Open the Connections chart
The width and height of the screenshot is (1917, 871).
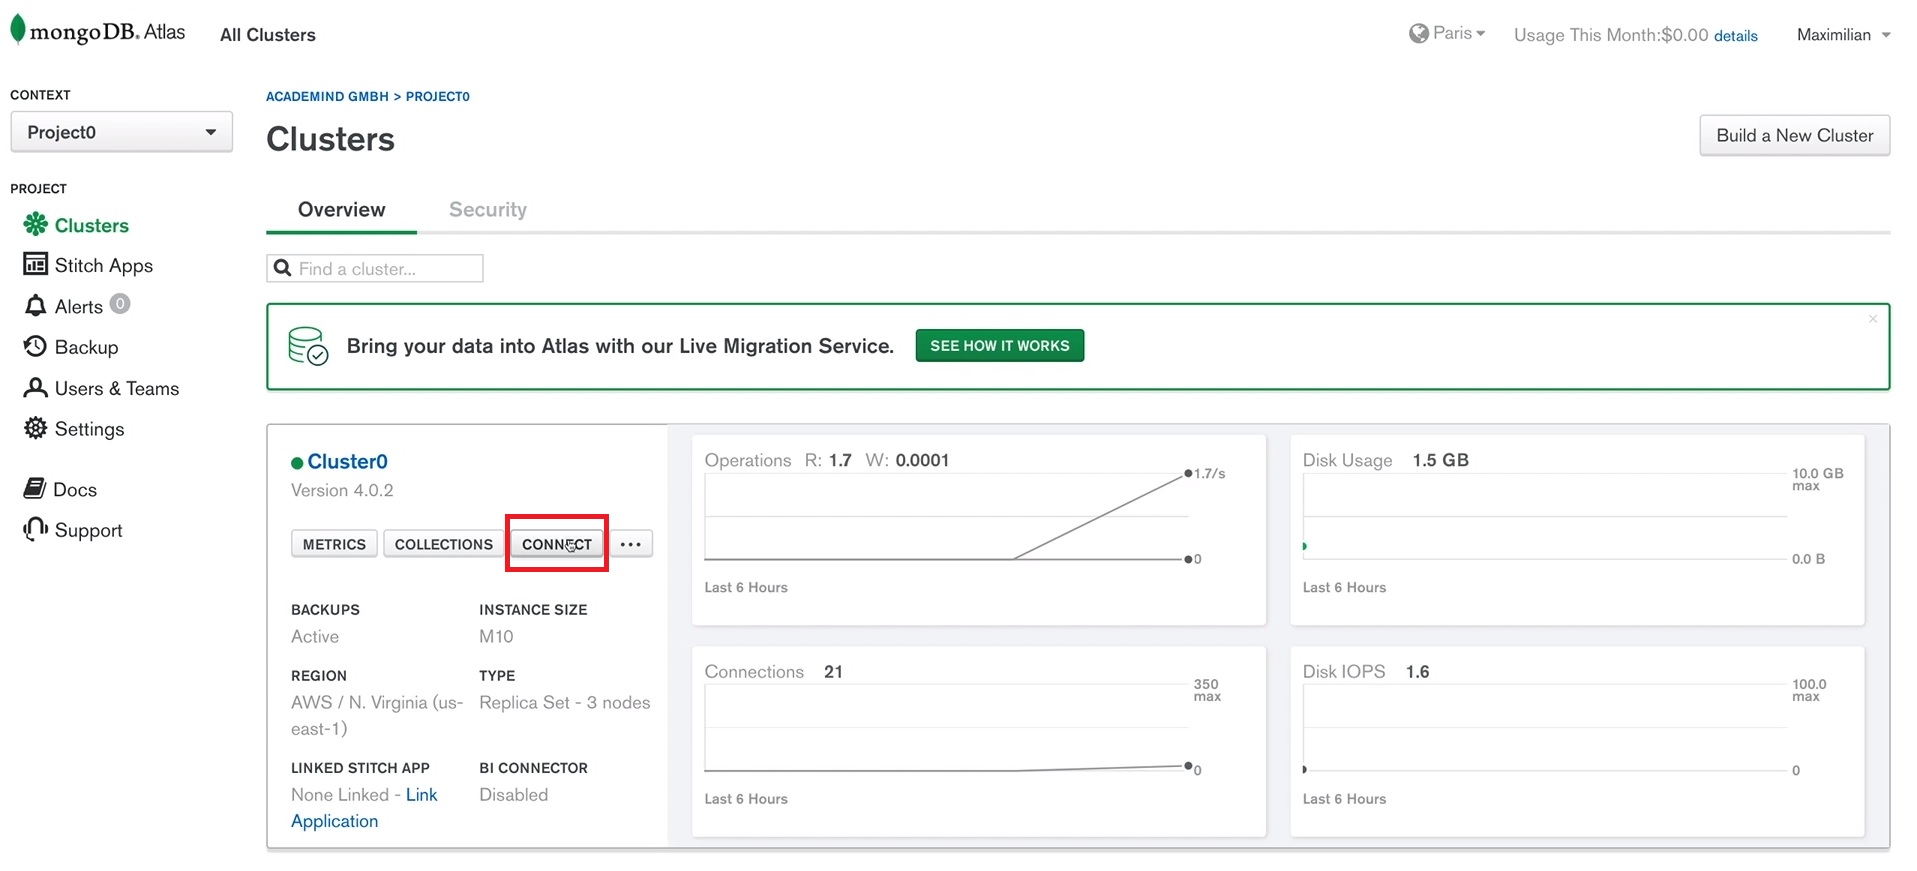979,741
